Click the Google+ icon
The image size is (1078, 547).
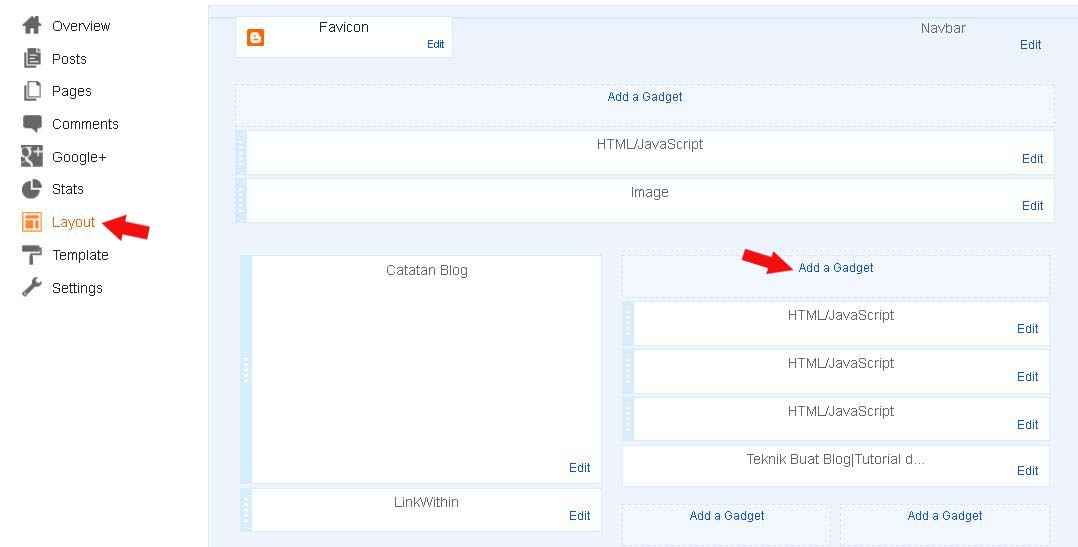coord(32,157)
